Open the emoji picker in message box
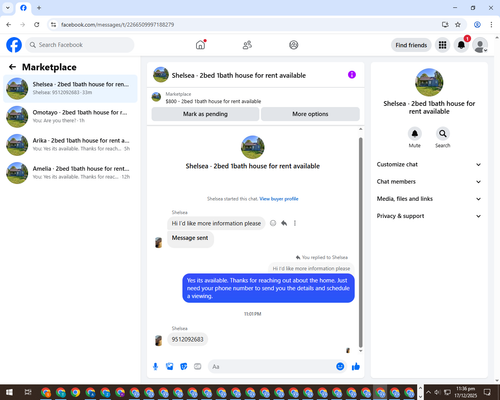500x400 pixels. [340, 367]
